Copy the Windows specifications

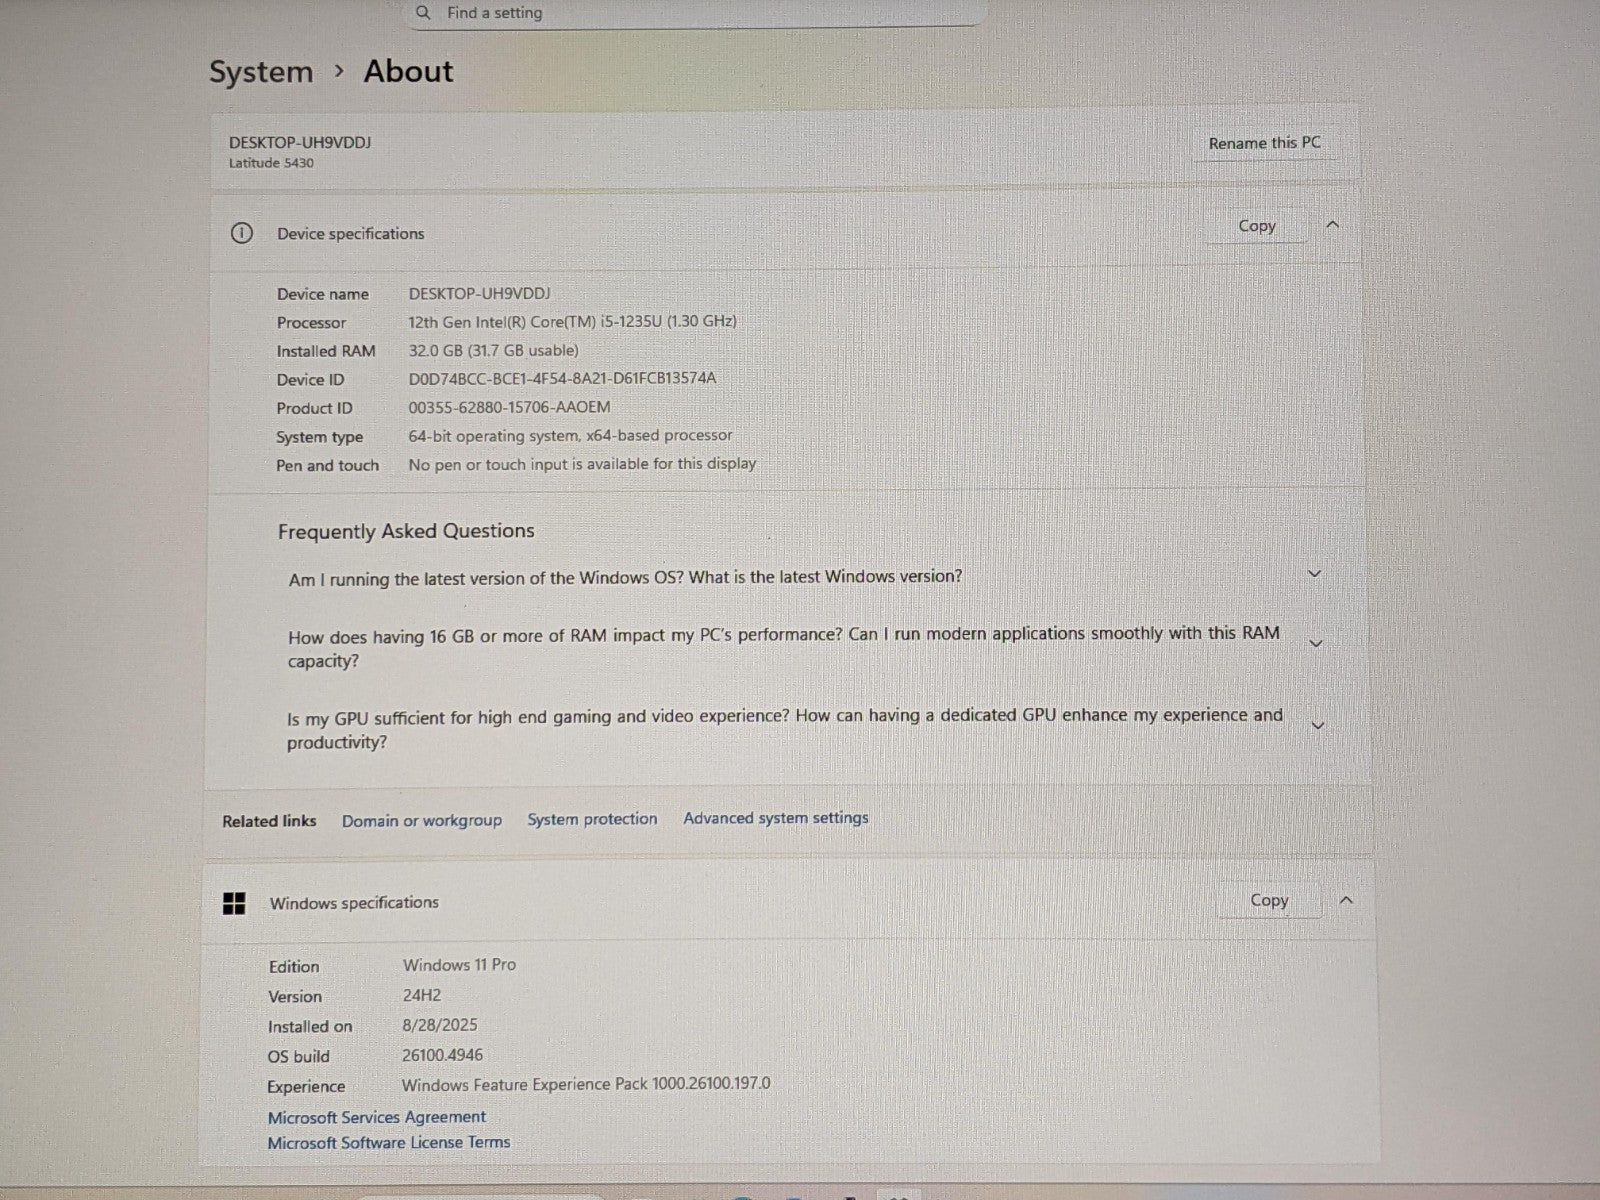(1268, 900)
